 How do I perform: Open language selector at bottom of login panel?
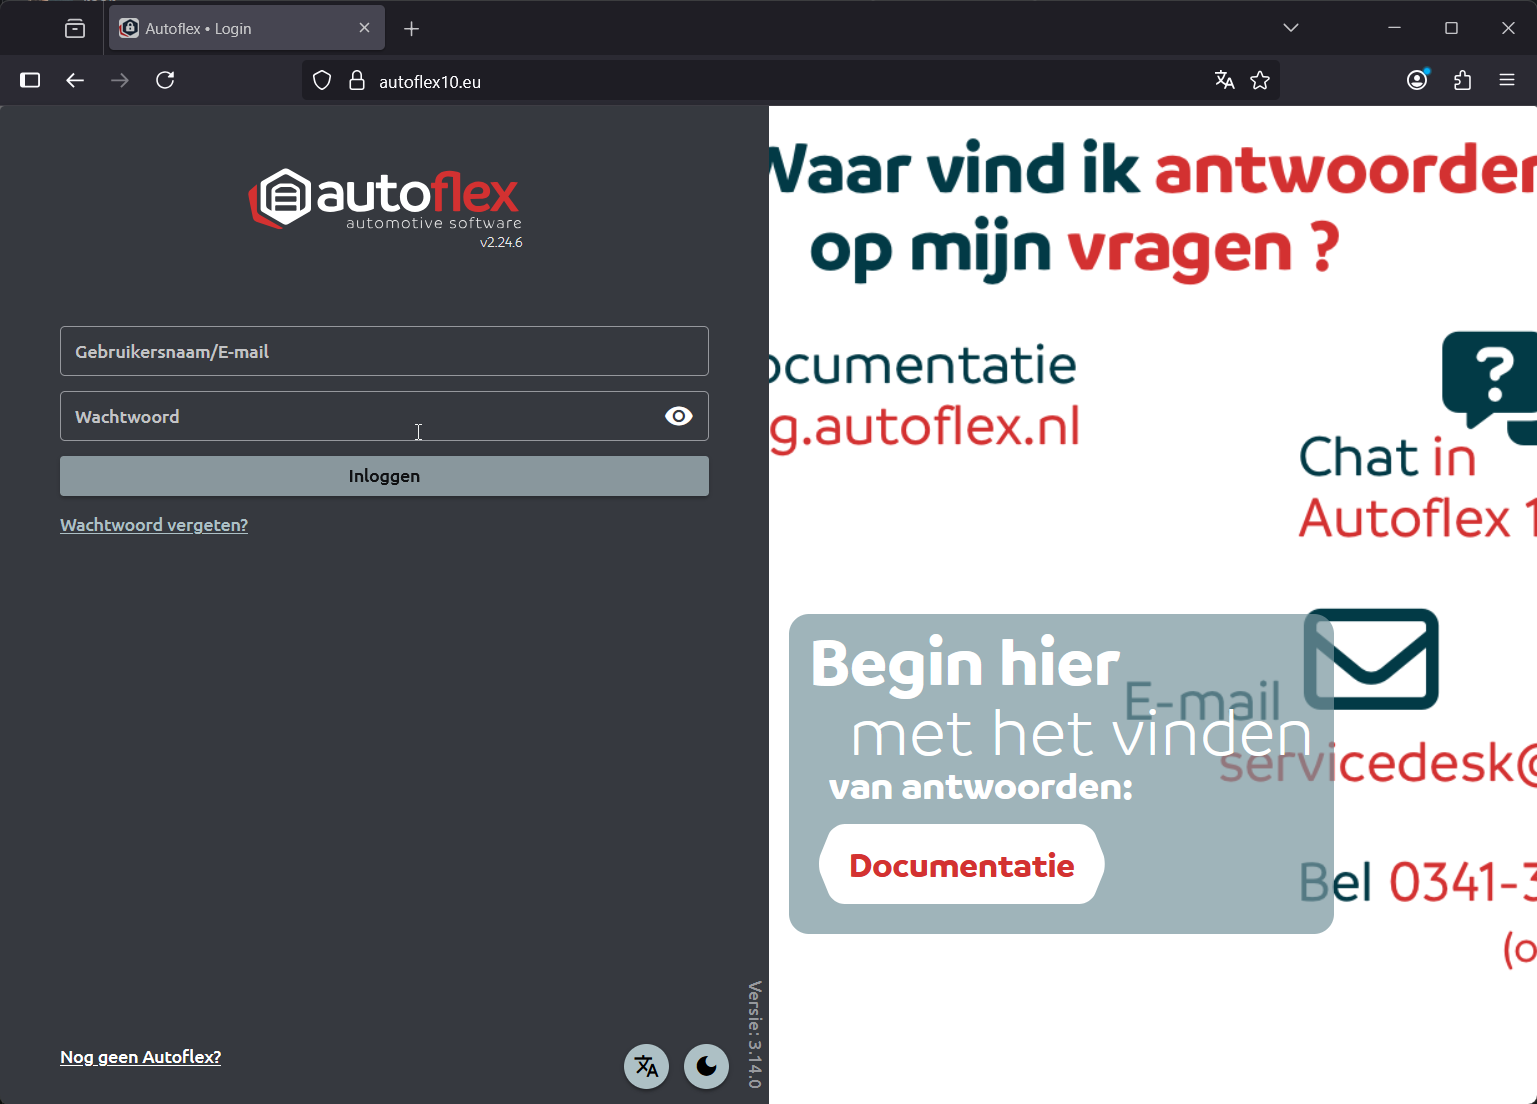point(646,1066)
